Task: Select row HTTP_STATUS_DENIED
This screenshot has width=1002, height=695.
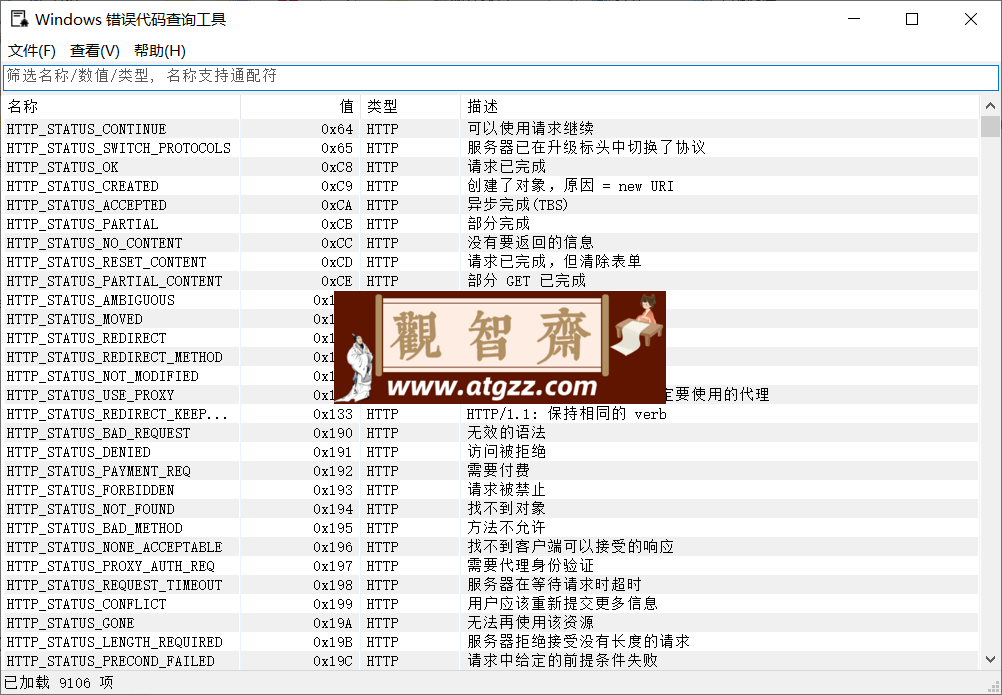Action: click(x=491, y=452)
